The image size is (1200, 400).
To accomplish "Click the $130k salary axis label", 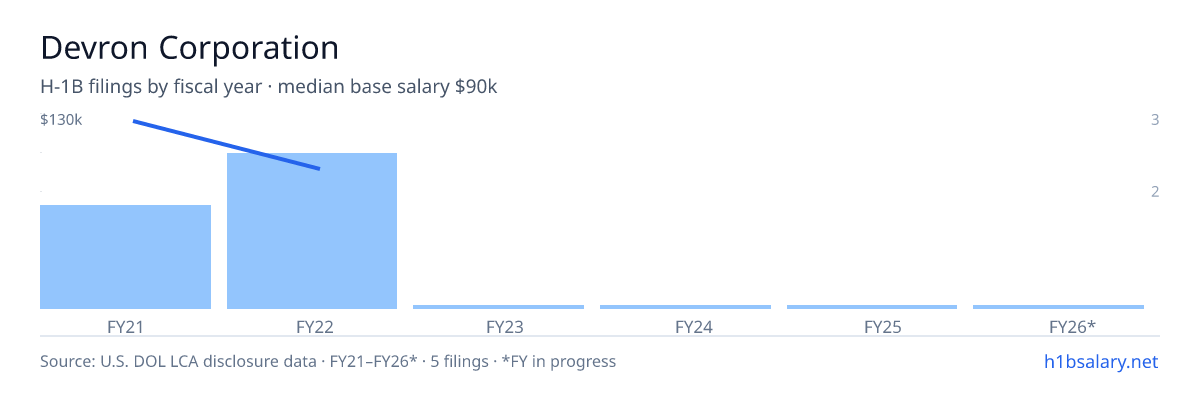I will click(61, 120).
